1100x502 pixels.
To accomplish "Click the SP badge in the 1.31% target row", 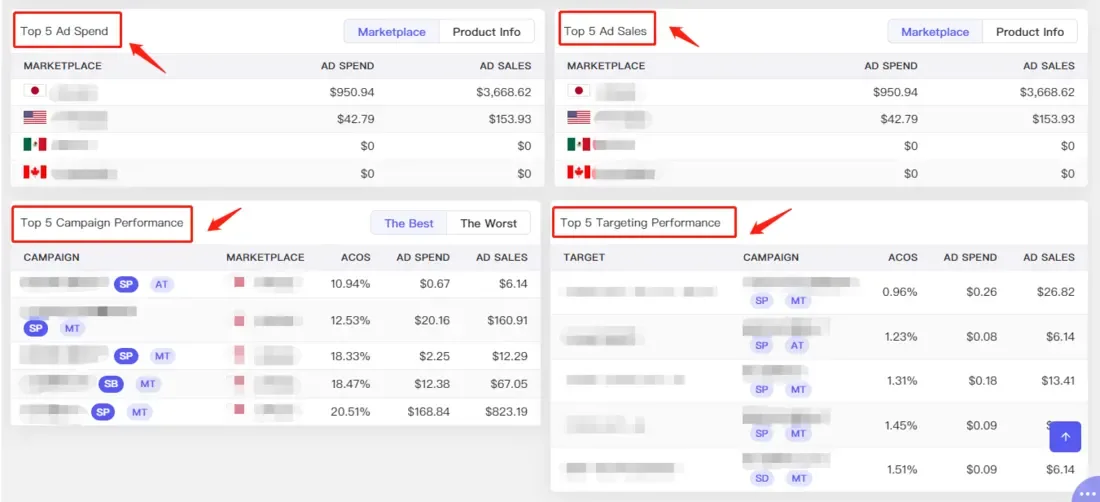I will [762, 389].
